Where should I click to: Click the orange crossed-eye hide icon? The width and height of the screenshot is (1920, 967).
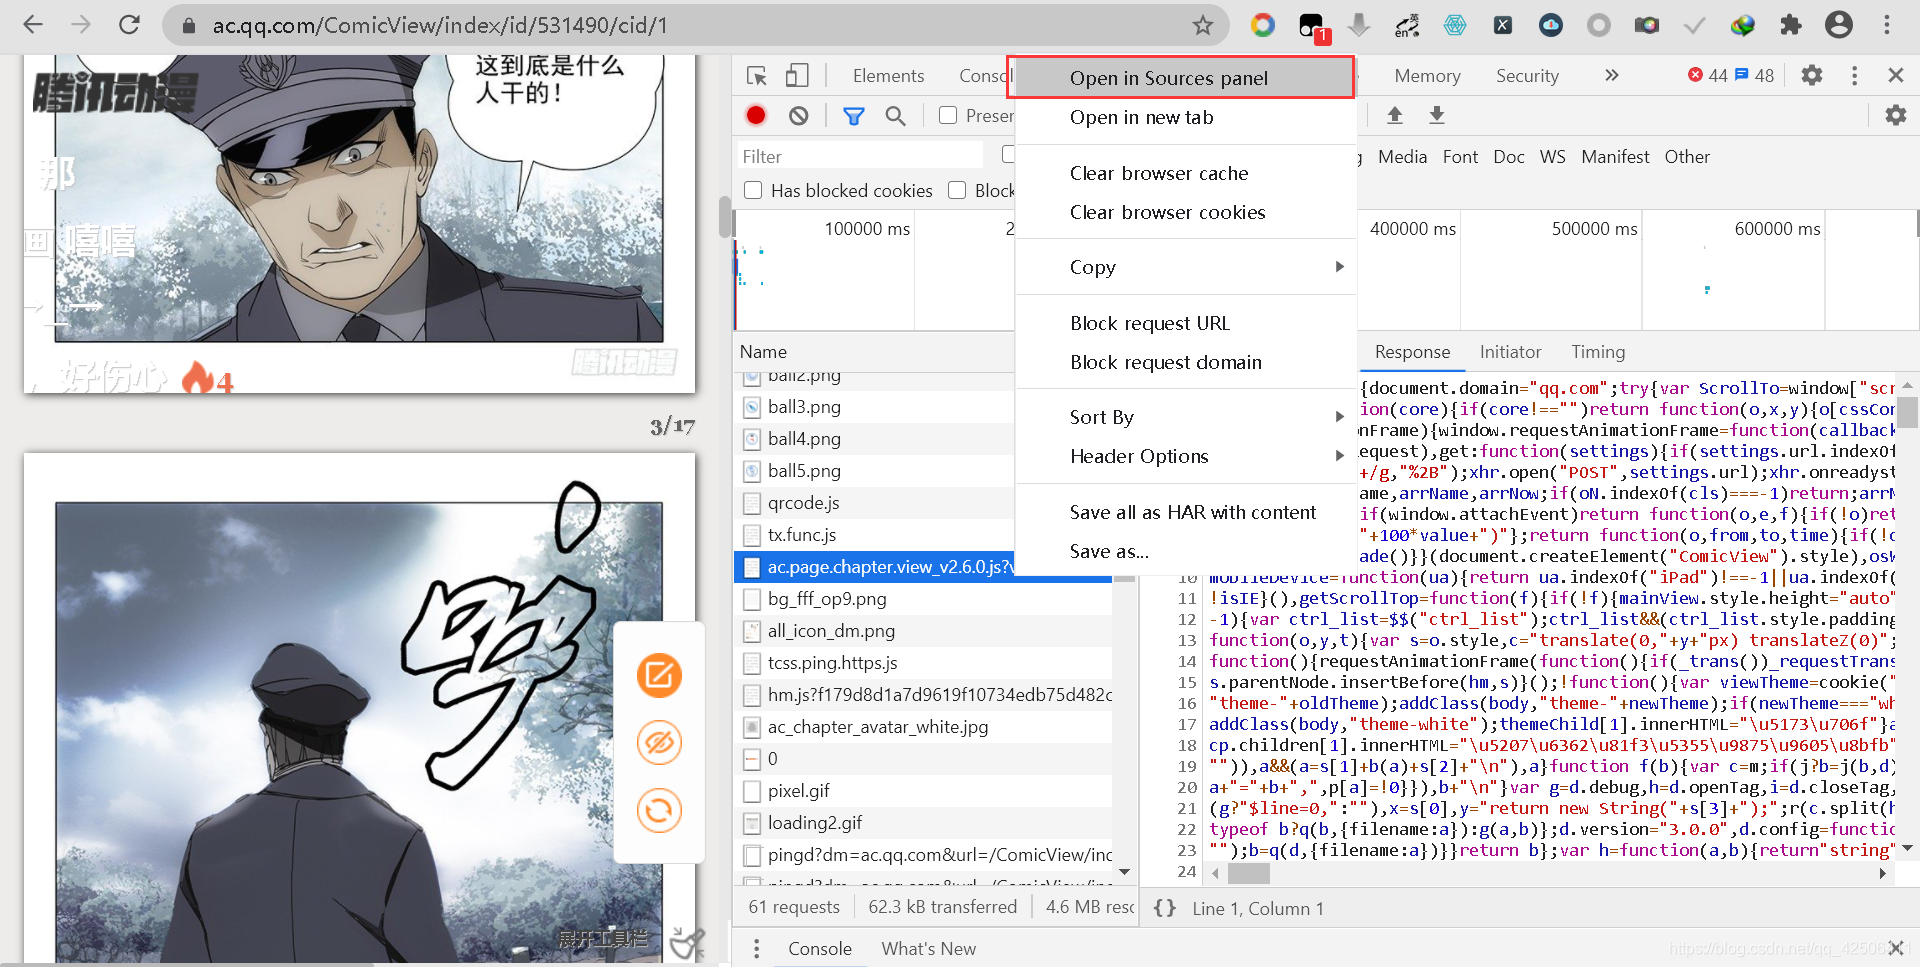[x=659, y=743]
